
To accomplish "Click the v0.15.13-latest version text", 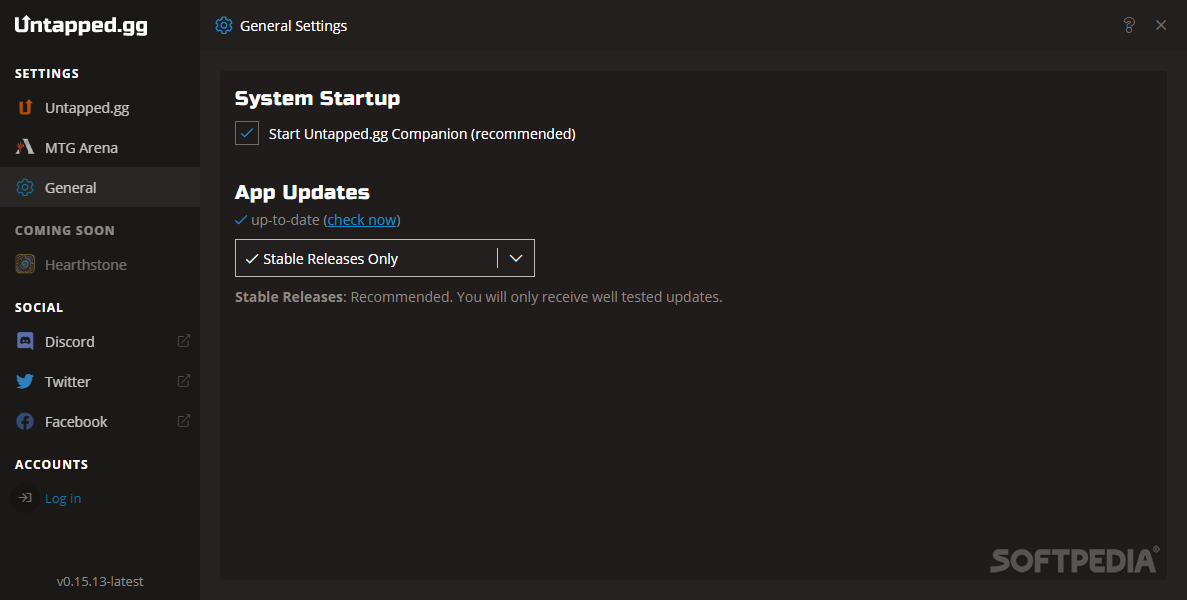I will pyautogui.click(x=100, y=581).
